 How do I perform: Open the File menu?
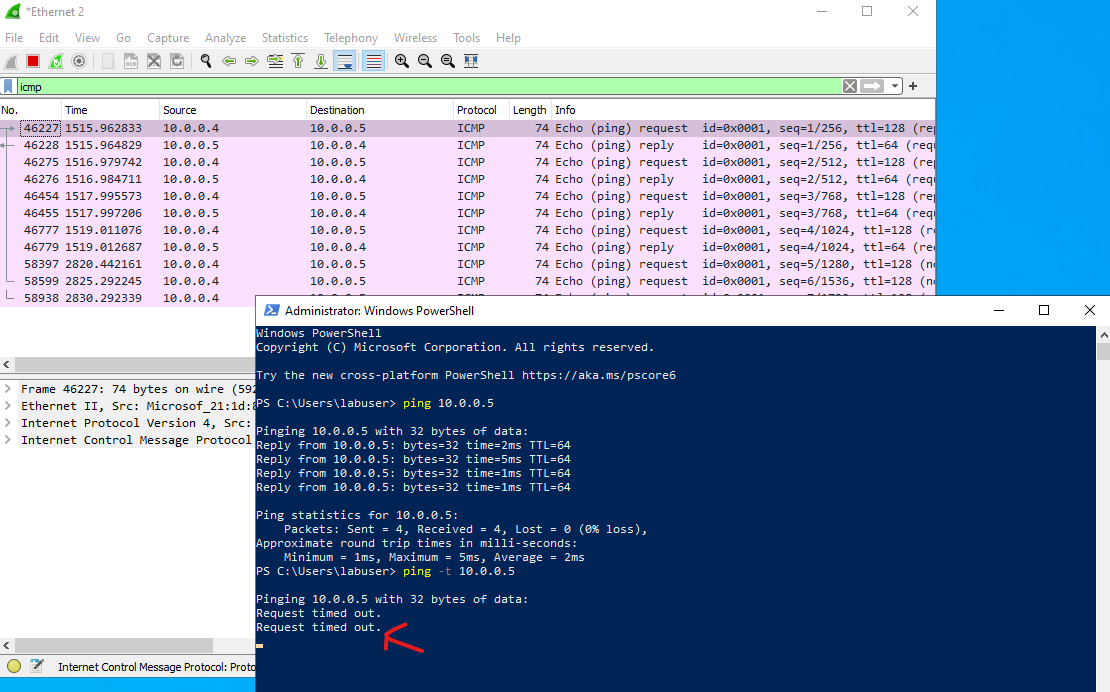pyautogui.click(x=14, y=38)
